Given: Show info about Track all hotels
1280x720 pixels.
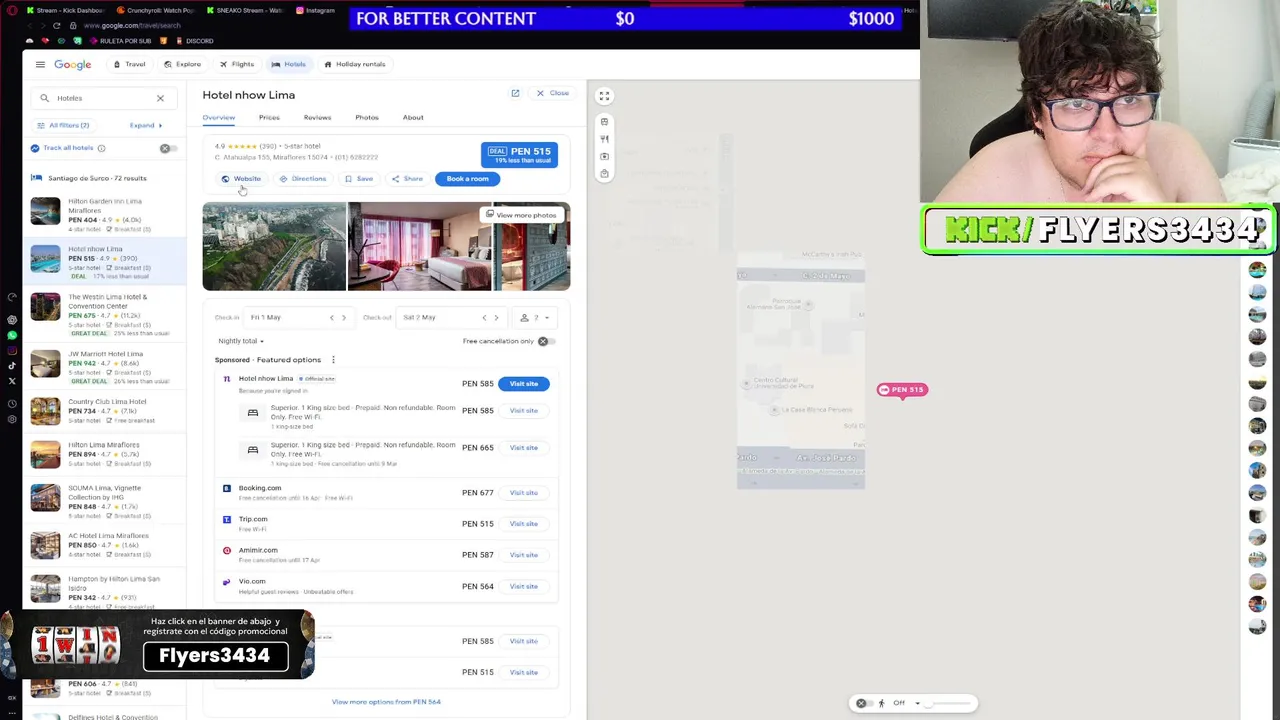Looking at the screenshot, I should 101,148.
